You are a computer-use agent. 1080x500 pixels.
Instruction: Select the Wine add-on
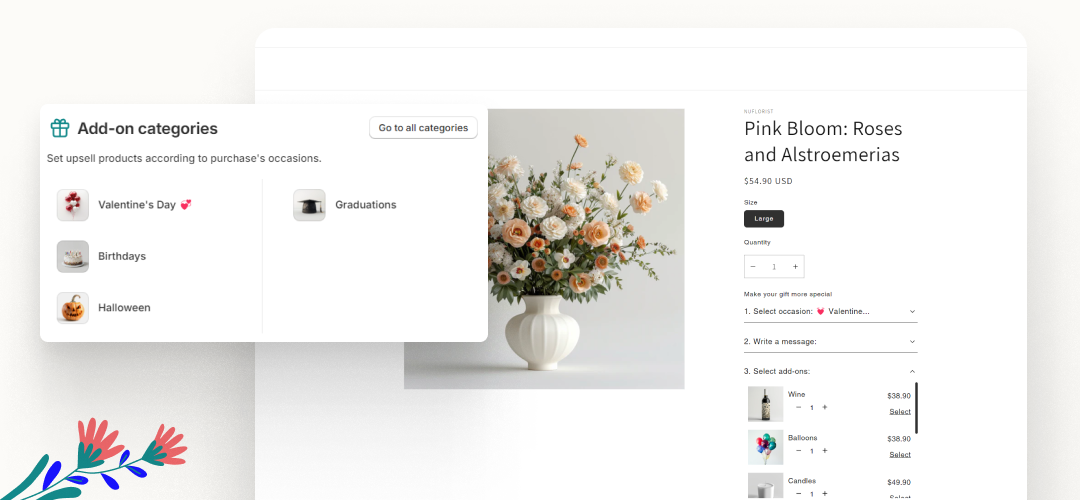(x=900, y=412)
